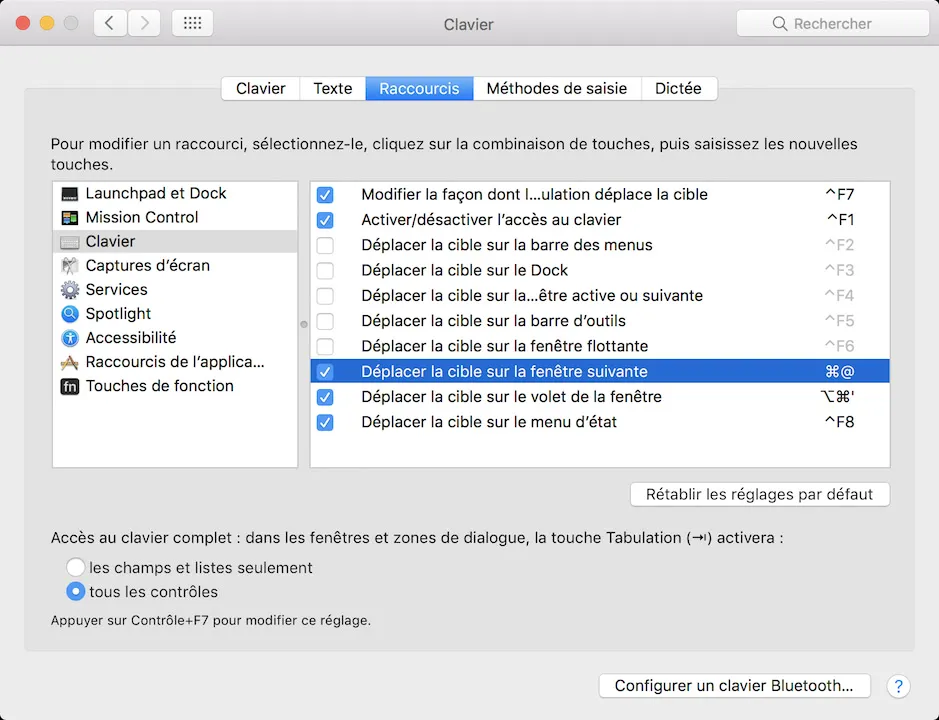
Task: Show all preferences grid button
Action: point(192,23)
